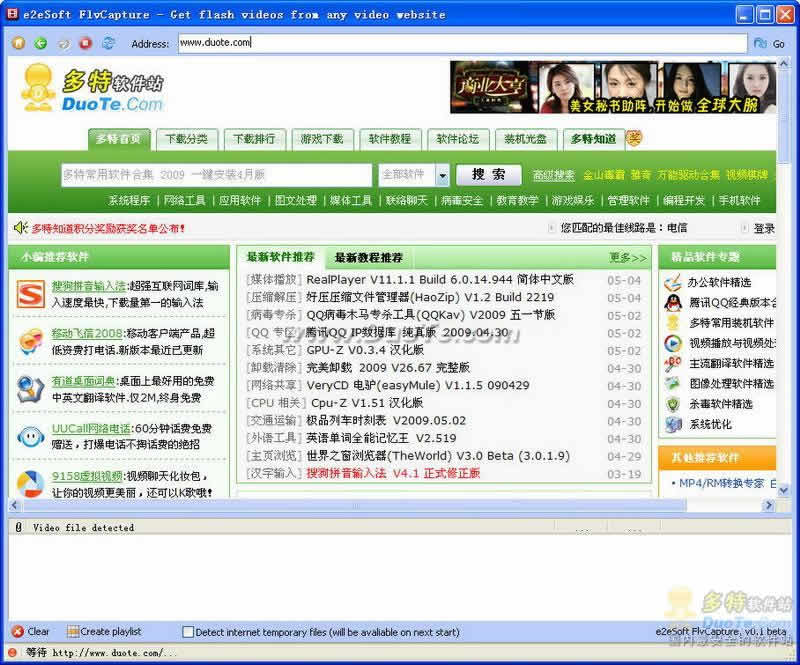
Task: Enable Detect internet temporary files checkbox
Action: click(188, 632)
